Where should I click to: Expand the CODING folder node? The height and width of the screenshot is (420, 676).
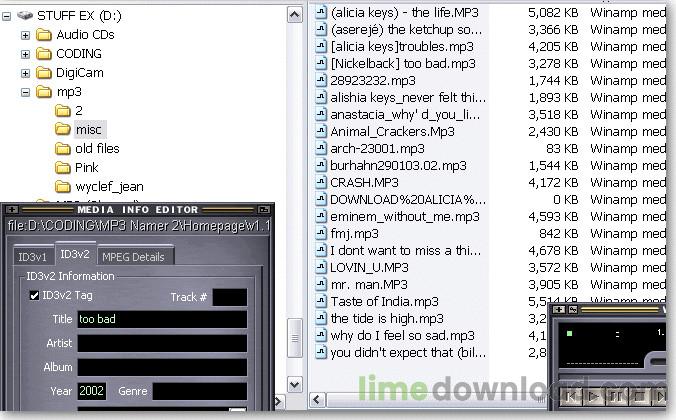[x=25, y=54]
